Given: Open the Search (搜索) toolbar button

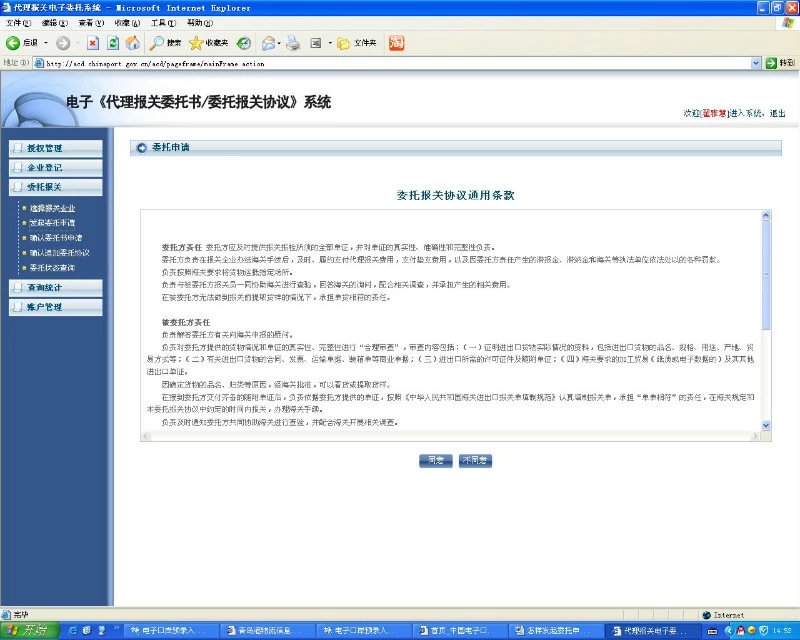Looking at the screenshot, I should click(165, 43).
